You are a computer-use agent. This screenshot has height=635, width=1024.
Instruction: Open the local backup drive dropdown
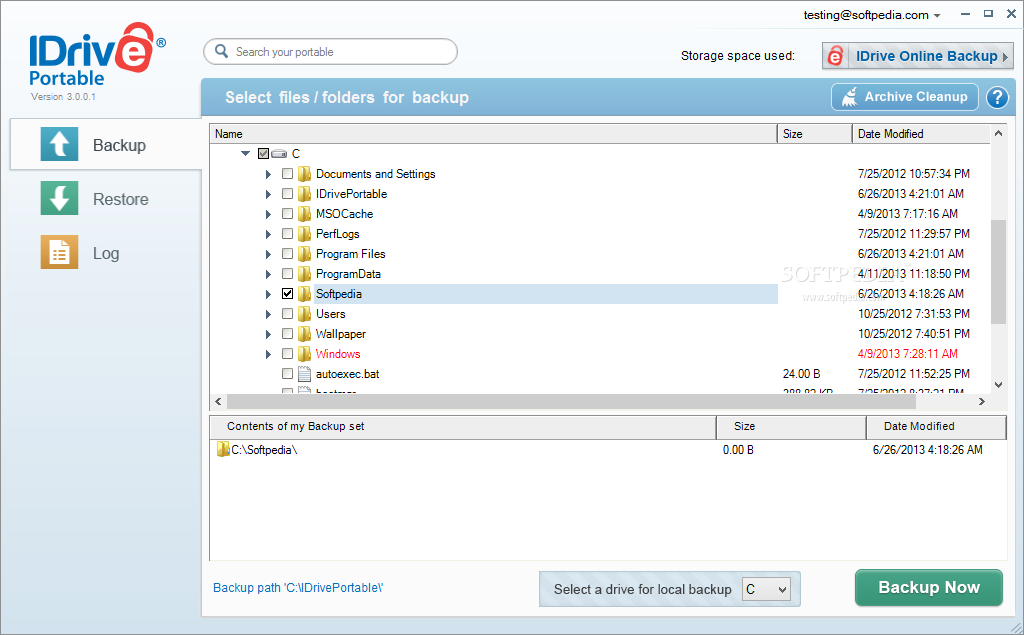tap(767, 589)
